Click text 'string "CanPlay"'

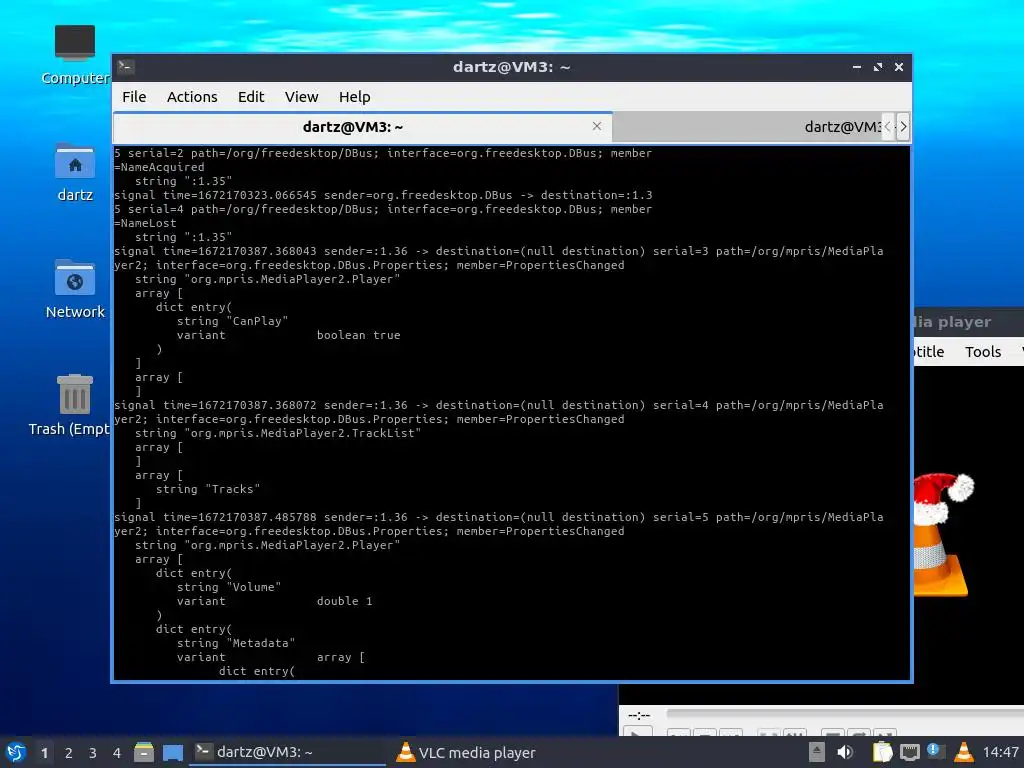232,321
